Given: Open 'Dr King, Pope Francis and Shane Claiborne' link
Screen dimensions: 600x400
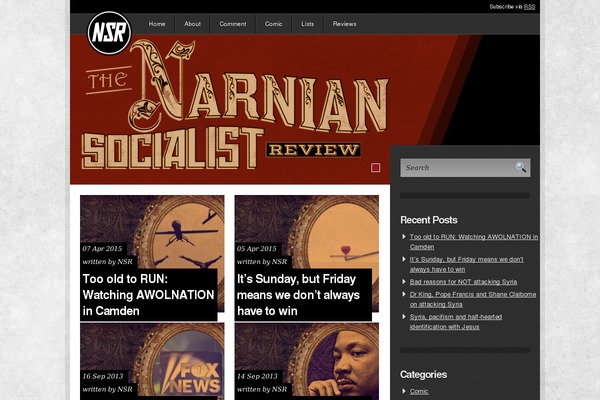Looking at the screenshot, I should (x=473, y=299).
